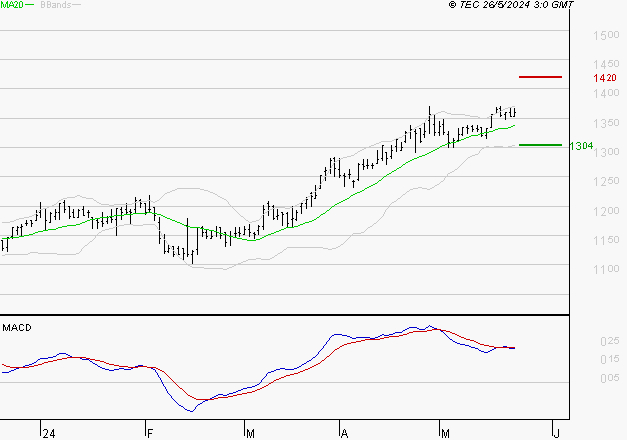Image resolution: width=627 pixels, height=440 pixels.
Task: Click the MACD panel label
Action: click(x=17, y=328)
